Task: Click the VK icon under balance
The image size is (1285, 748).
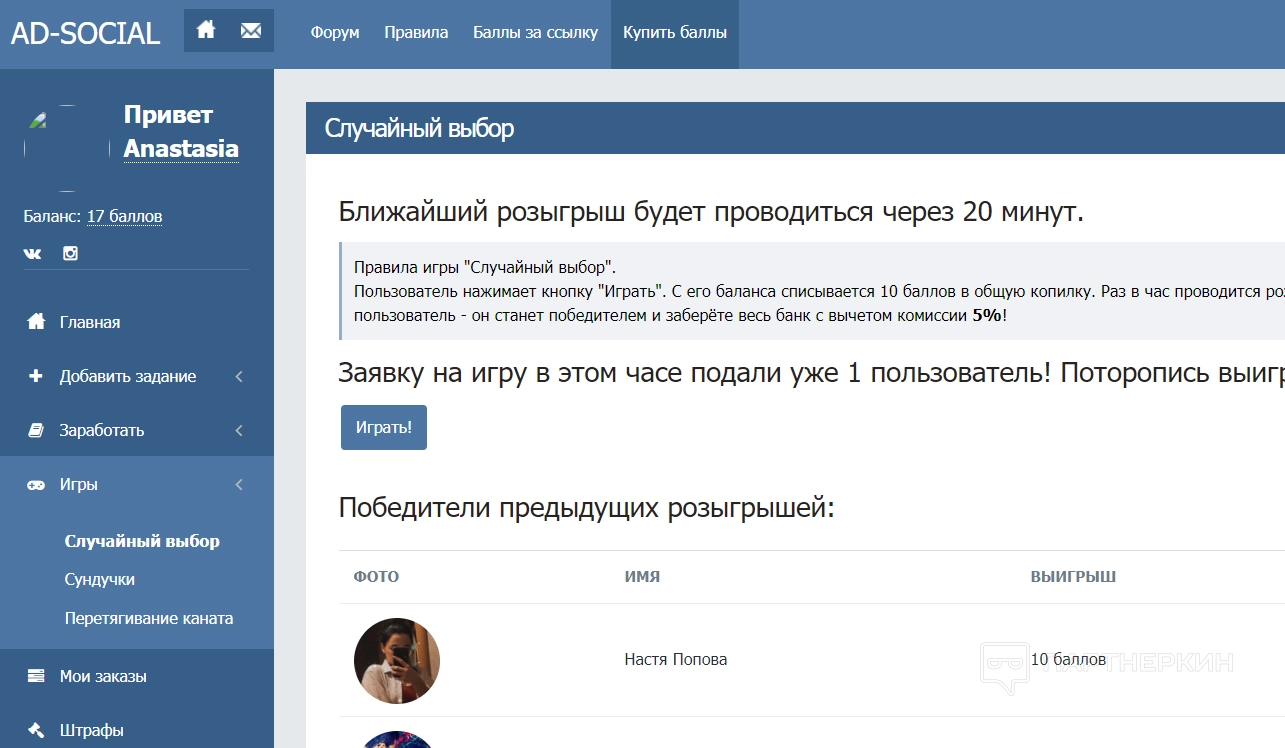Action: point(33,254)
